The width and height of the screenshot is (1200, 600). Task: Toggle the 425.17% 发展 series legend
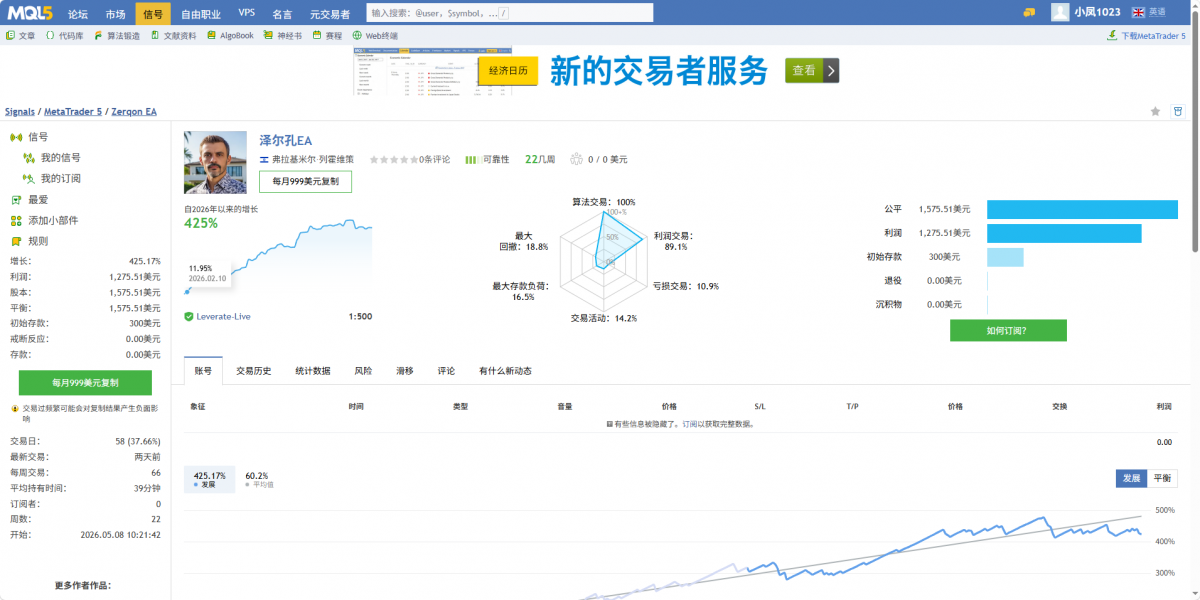(x=209, y=479)
